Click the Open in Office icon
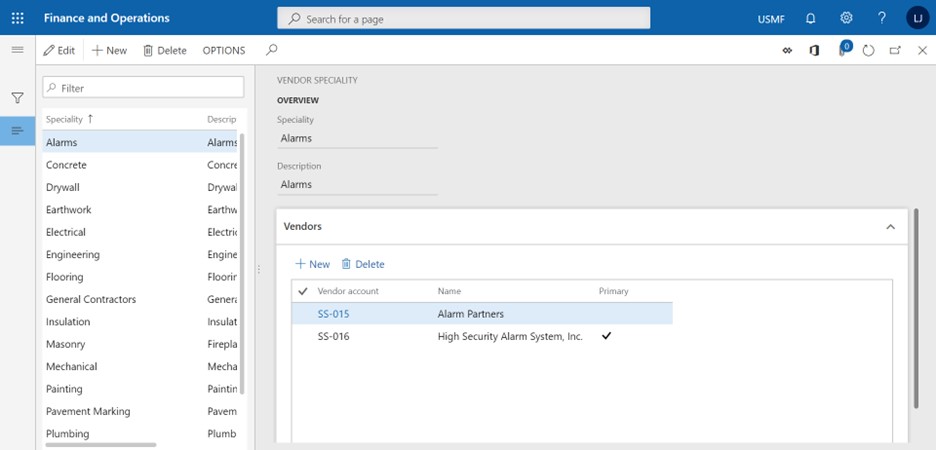Image resolution: width=936 pixels, height=450 pixels. (815, 50)
